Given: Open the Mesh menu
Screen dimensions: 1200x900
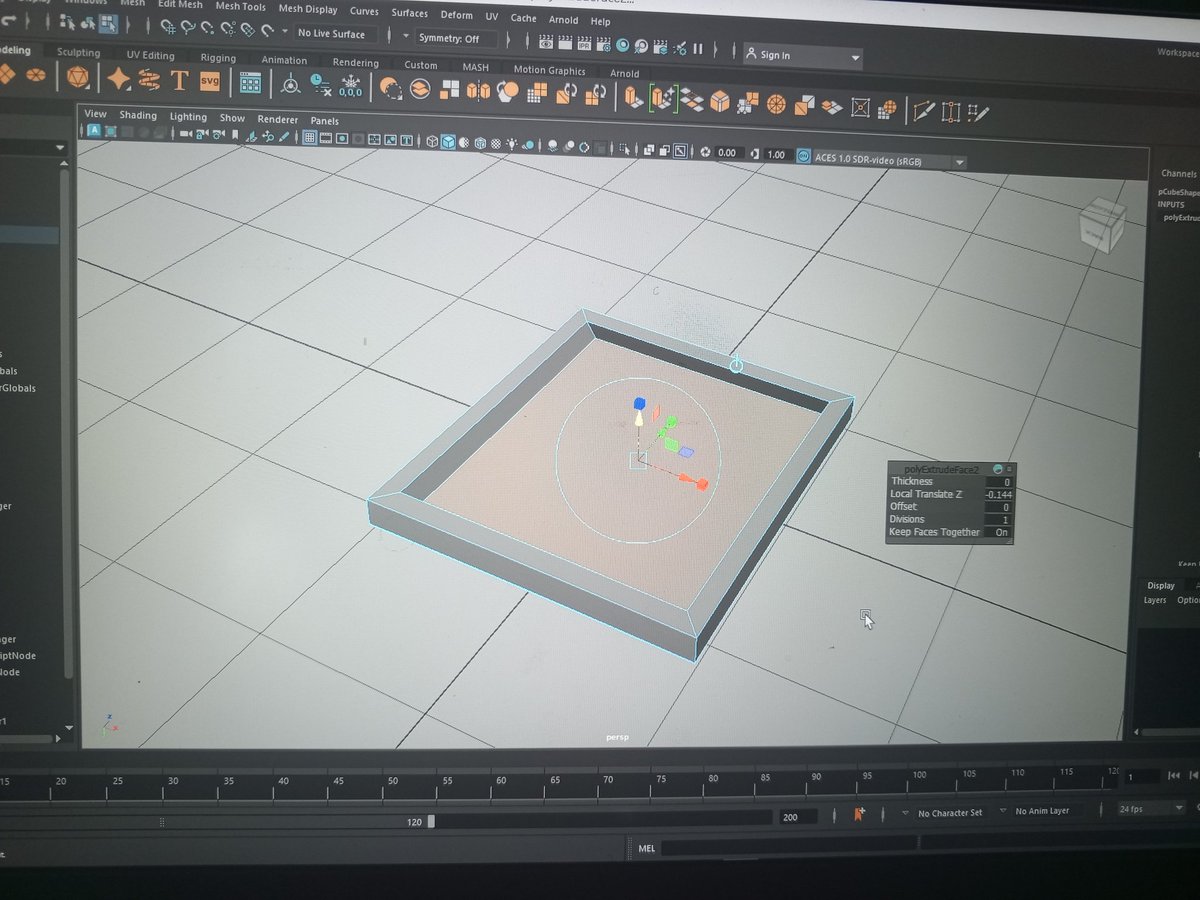Looking at the screenshot, I should [133, 5].
